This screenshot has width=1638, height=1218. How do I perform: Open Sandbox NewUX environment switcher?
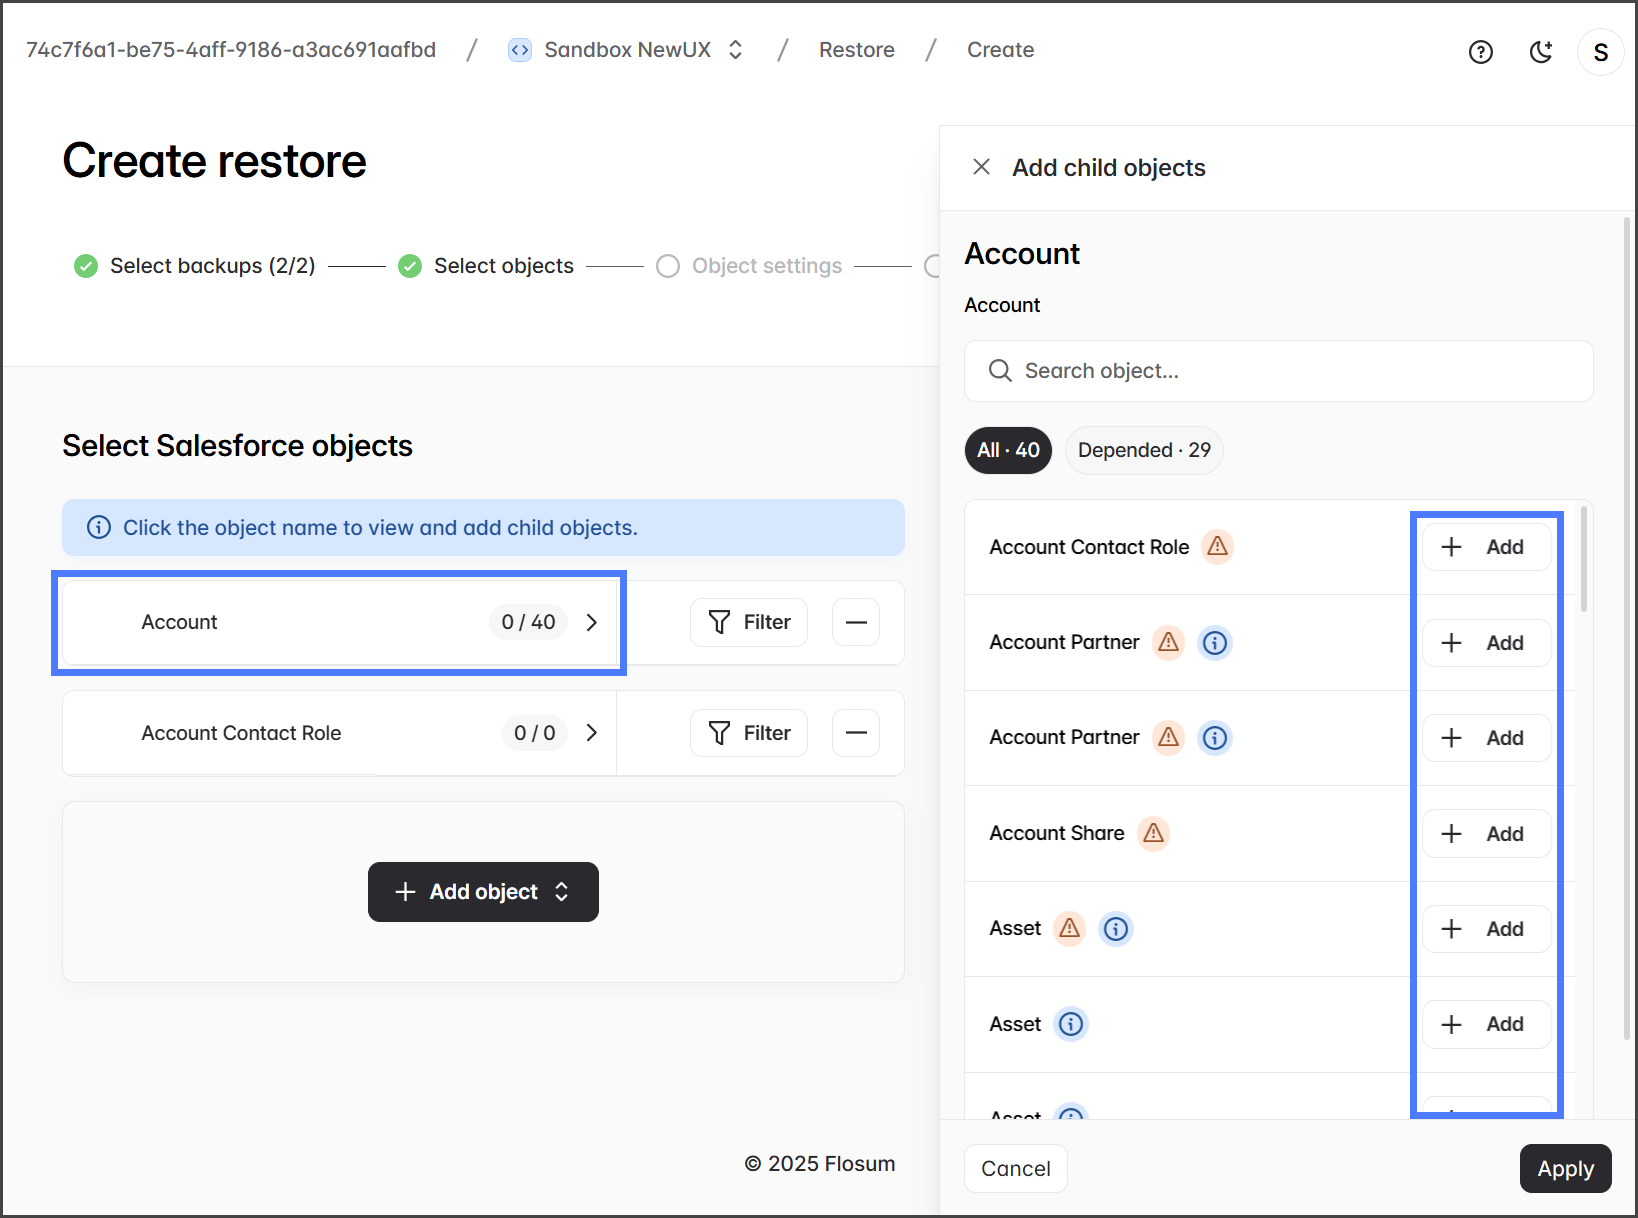(x=627, y=50)
